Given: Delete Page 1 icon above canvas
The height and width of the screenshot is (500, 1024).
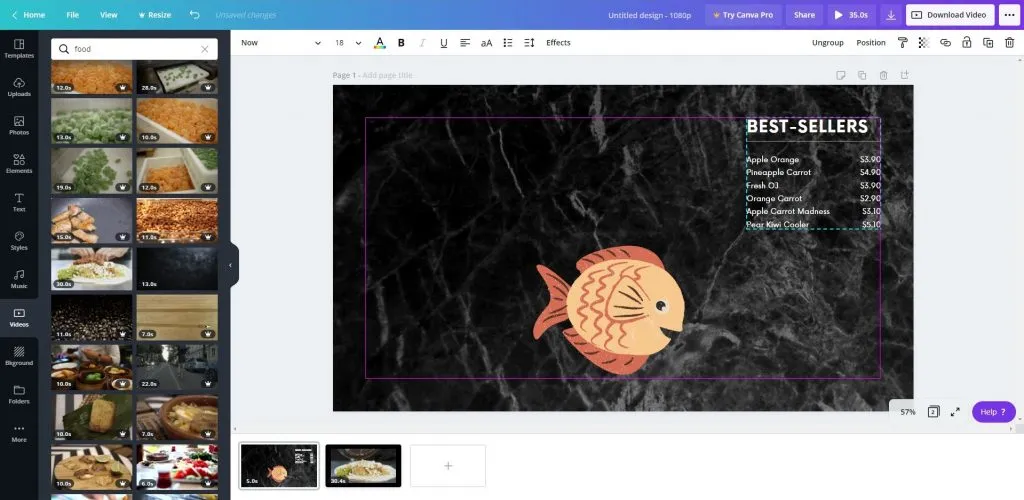Looking at the screenshot, I should (x=883, y=75).
